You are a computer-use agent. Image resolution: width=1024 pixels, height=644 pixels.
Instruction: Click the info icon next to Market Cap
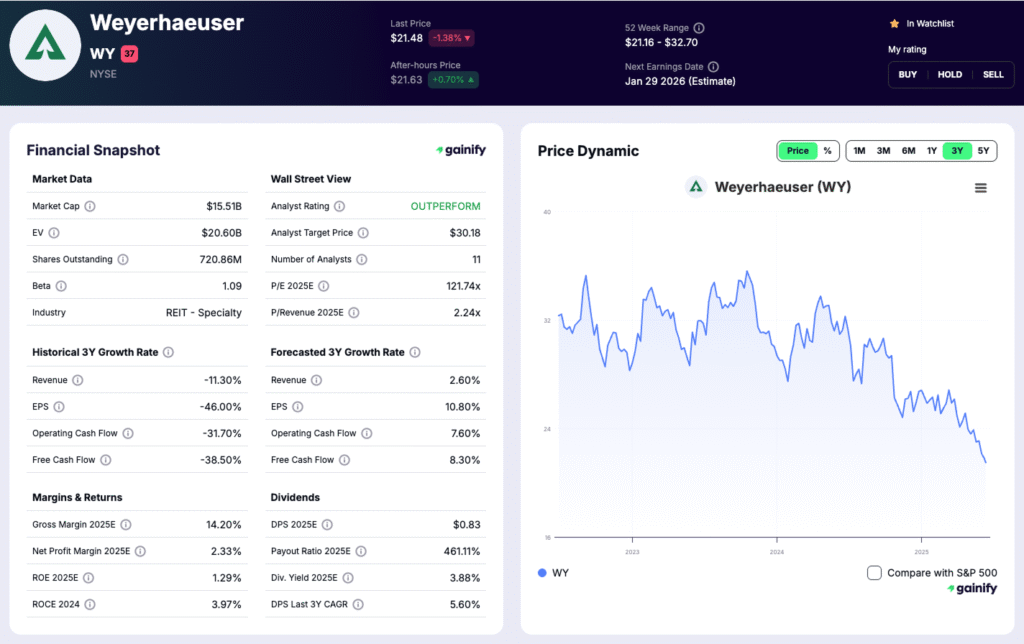point(90,206)
